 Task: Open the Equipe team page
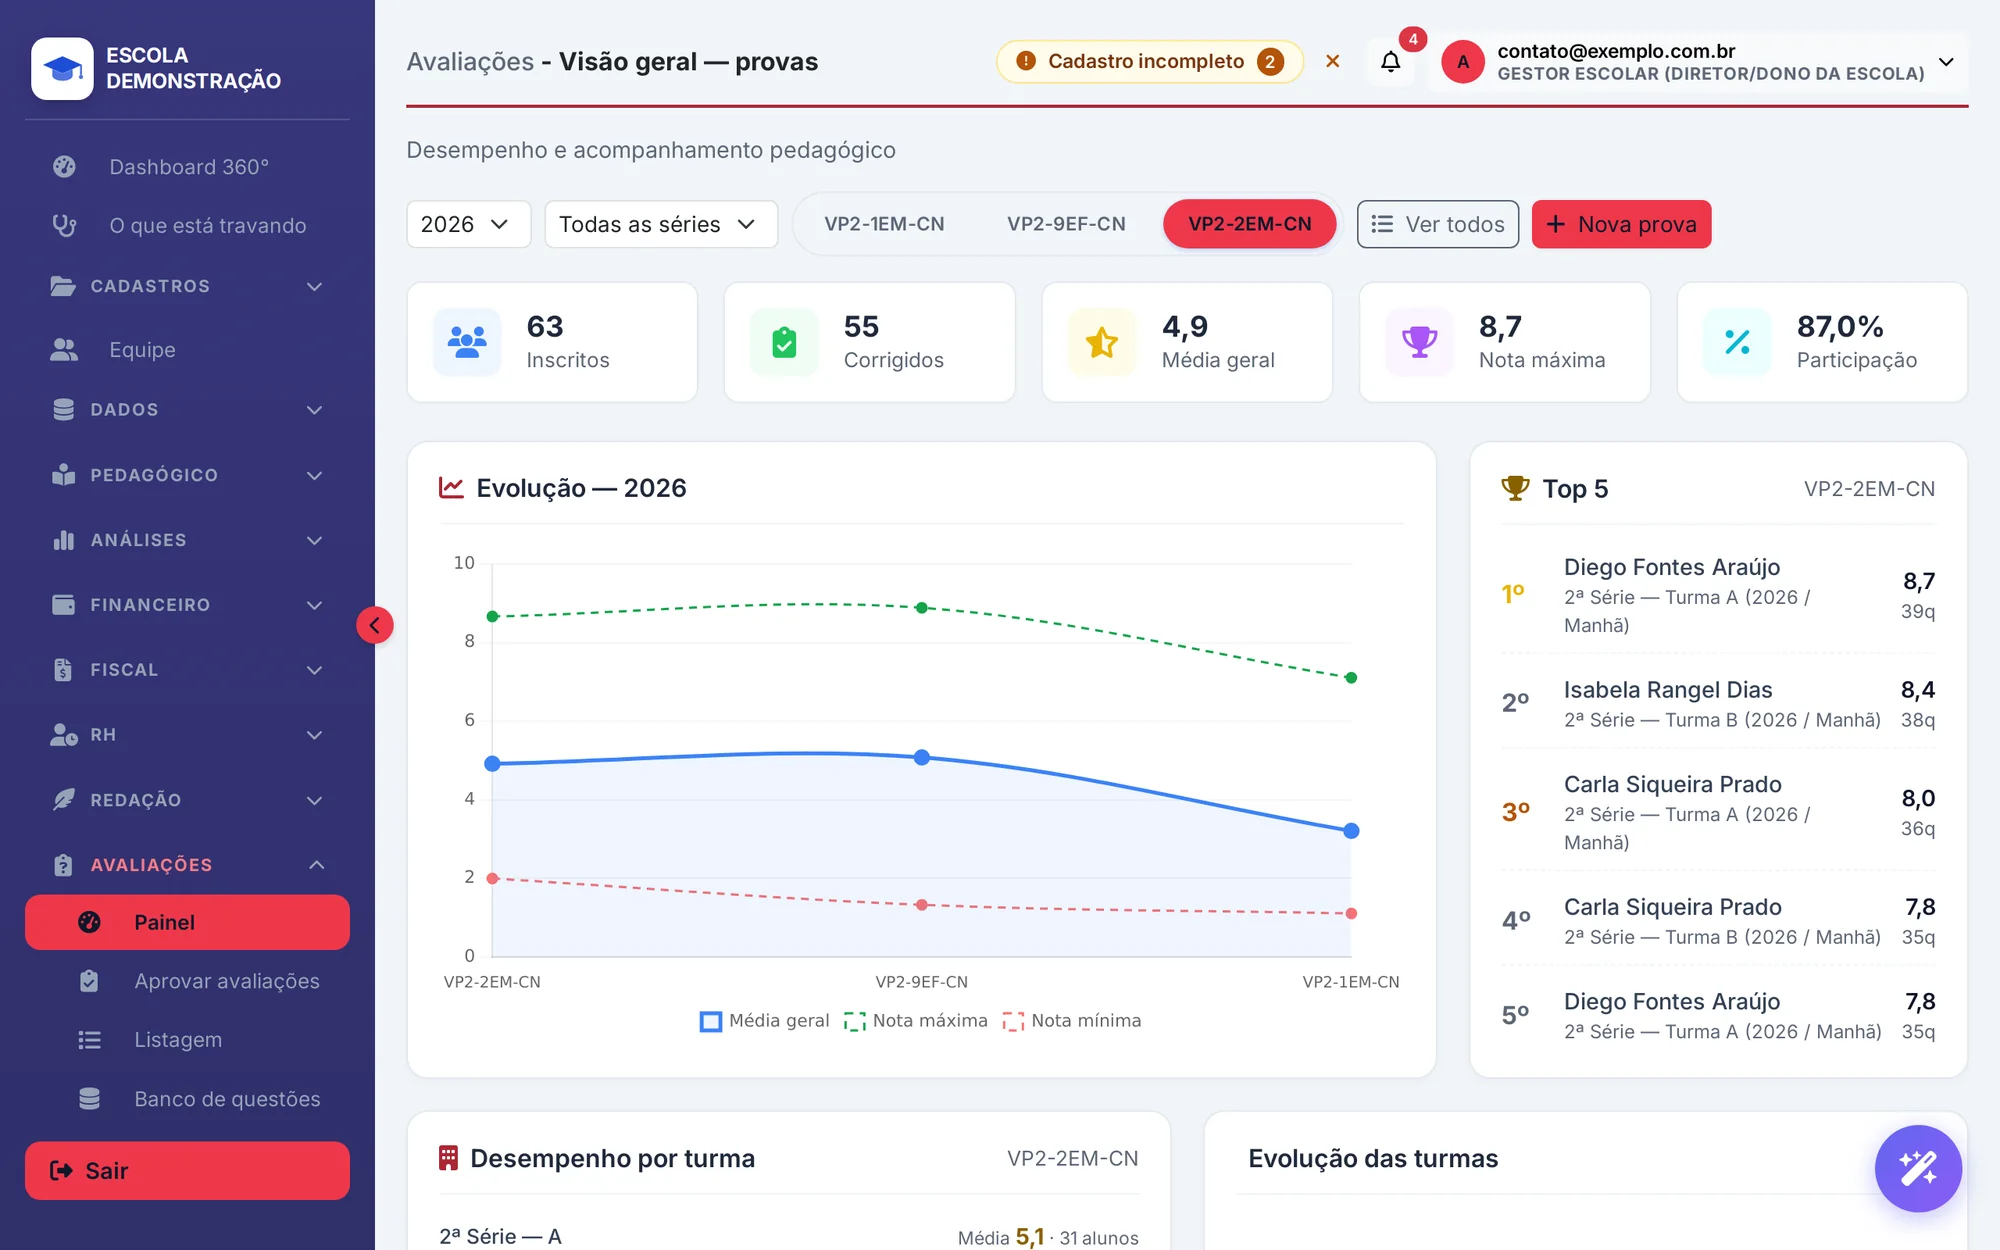(187, 350)
